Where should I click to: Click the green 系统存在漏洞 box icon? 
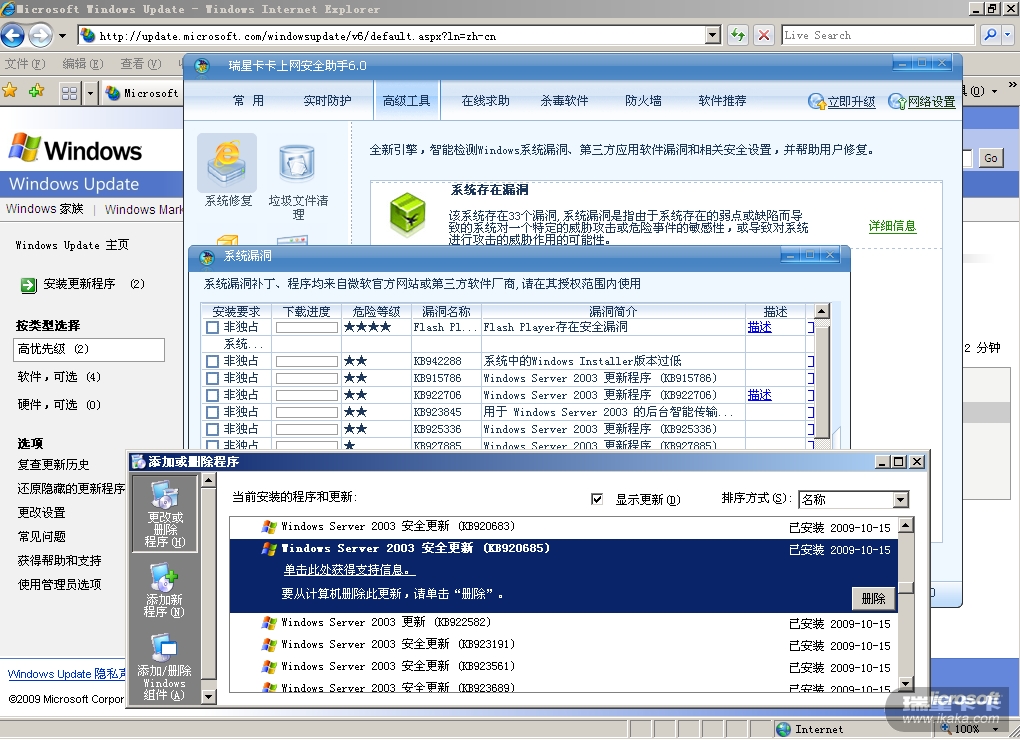407,215
